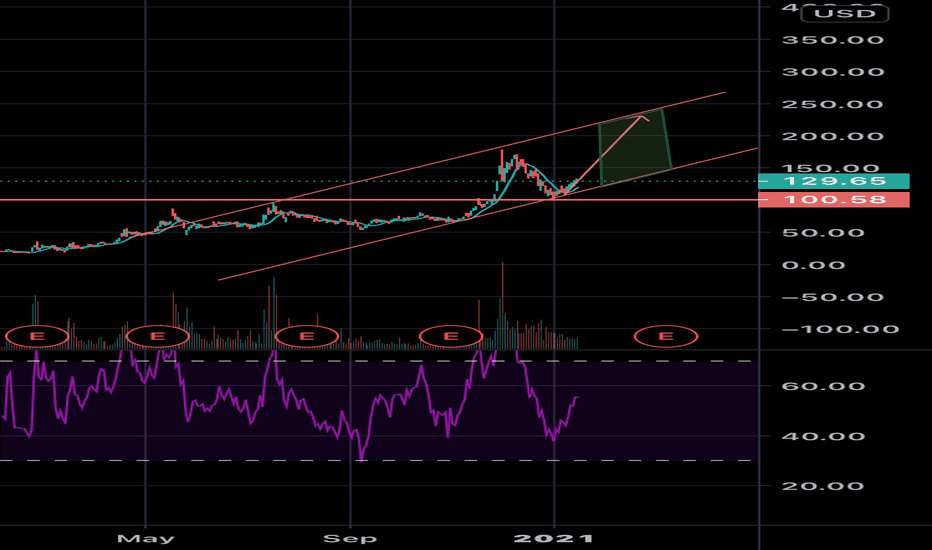Image resolution: width=932 pixels, height=550 pixels.
Task: Click the 129.65 current price label
Action: [834, 181]
